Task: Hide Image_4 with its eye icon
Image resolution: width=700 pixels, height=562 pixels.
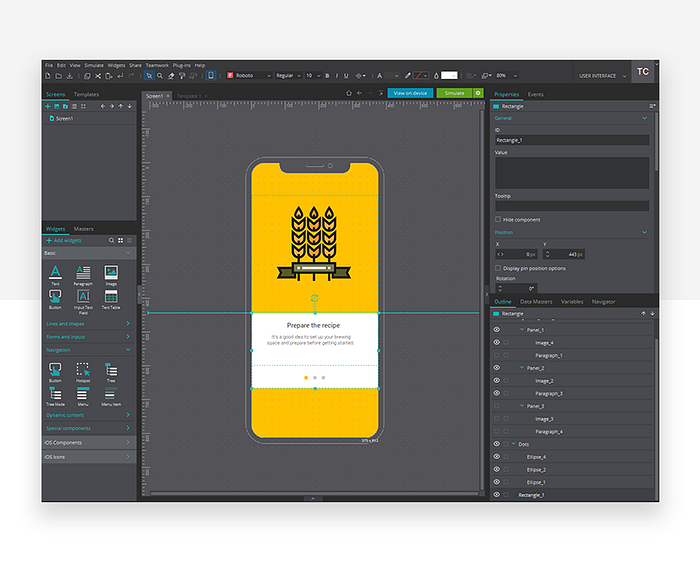Action: coord(496,342)
